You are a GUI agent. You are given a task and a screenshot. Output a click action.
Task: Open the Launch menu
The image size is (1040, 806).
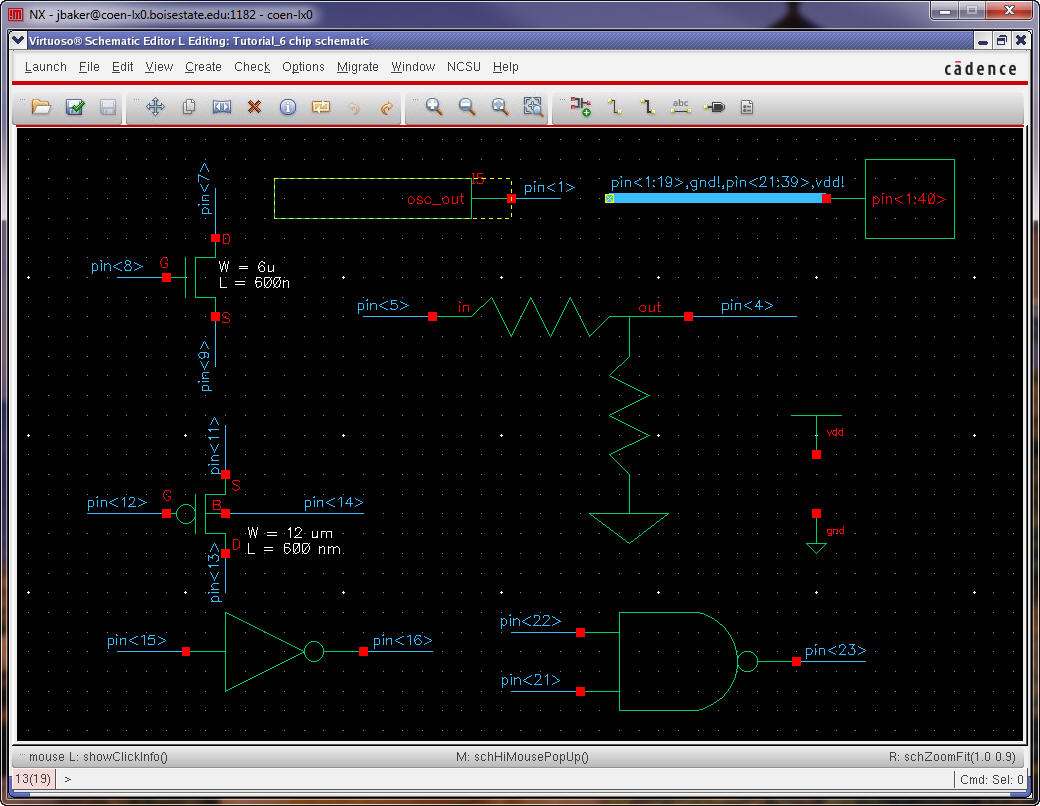pos(45,67)
